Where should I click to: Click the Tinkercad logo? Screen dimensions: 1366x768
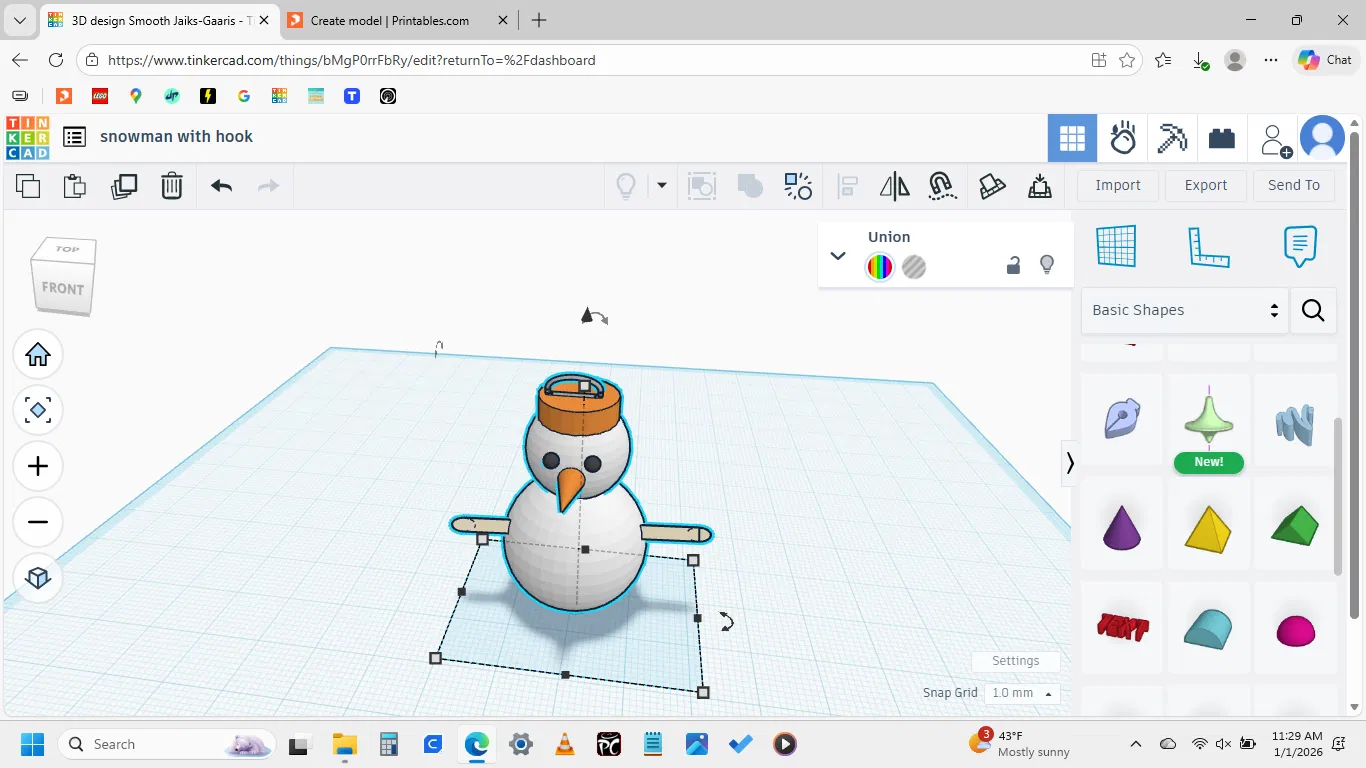coord(28,138)
